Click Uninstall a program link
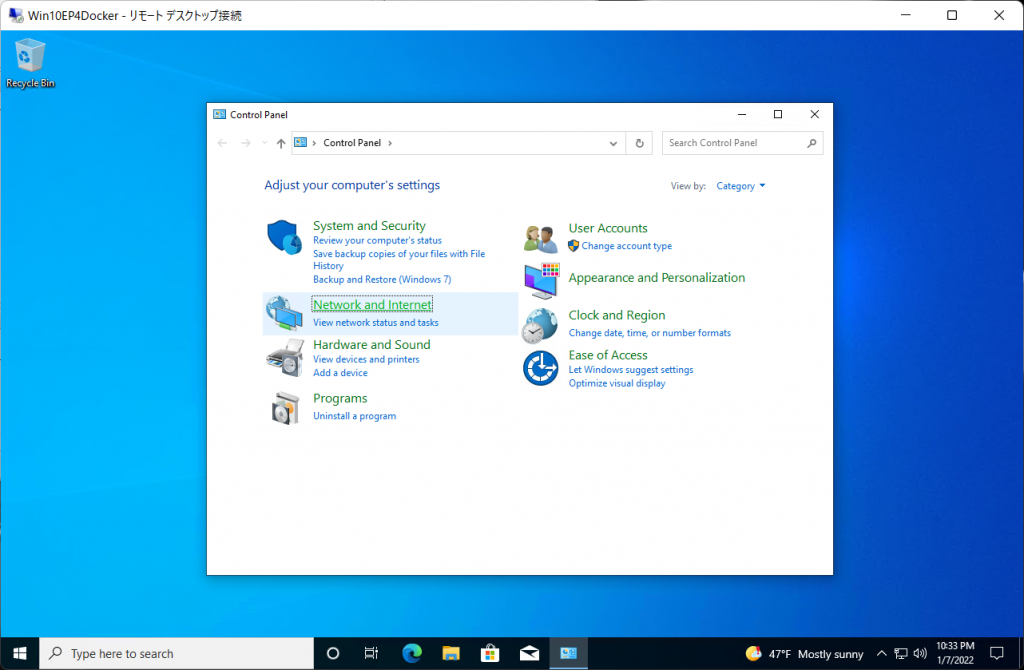 pos(354,416)
